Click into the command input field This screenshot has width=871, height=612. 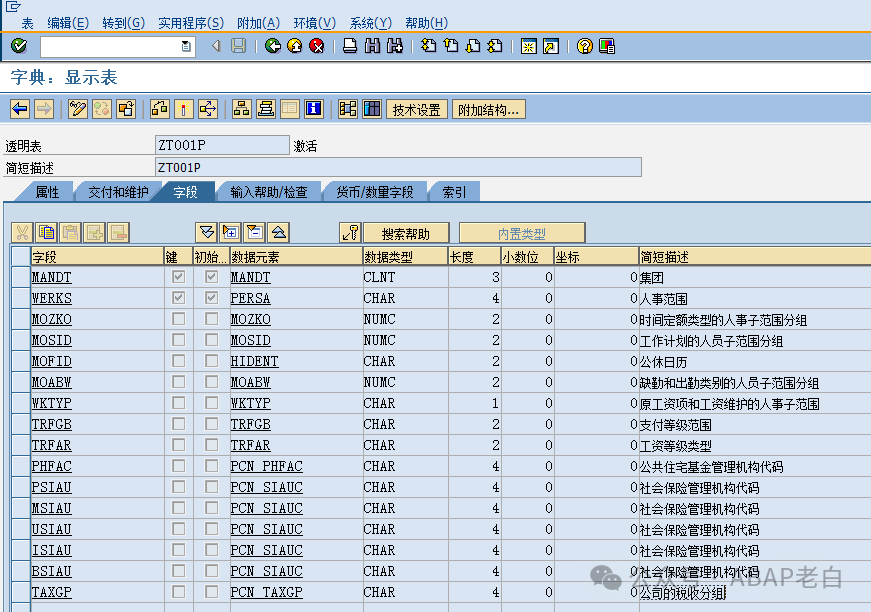point(111,46)
